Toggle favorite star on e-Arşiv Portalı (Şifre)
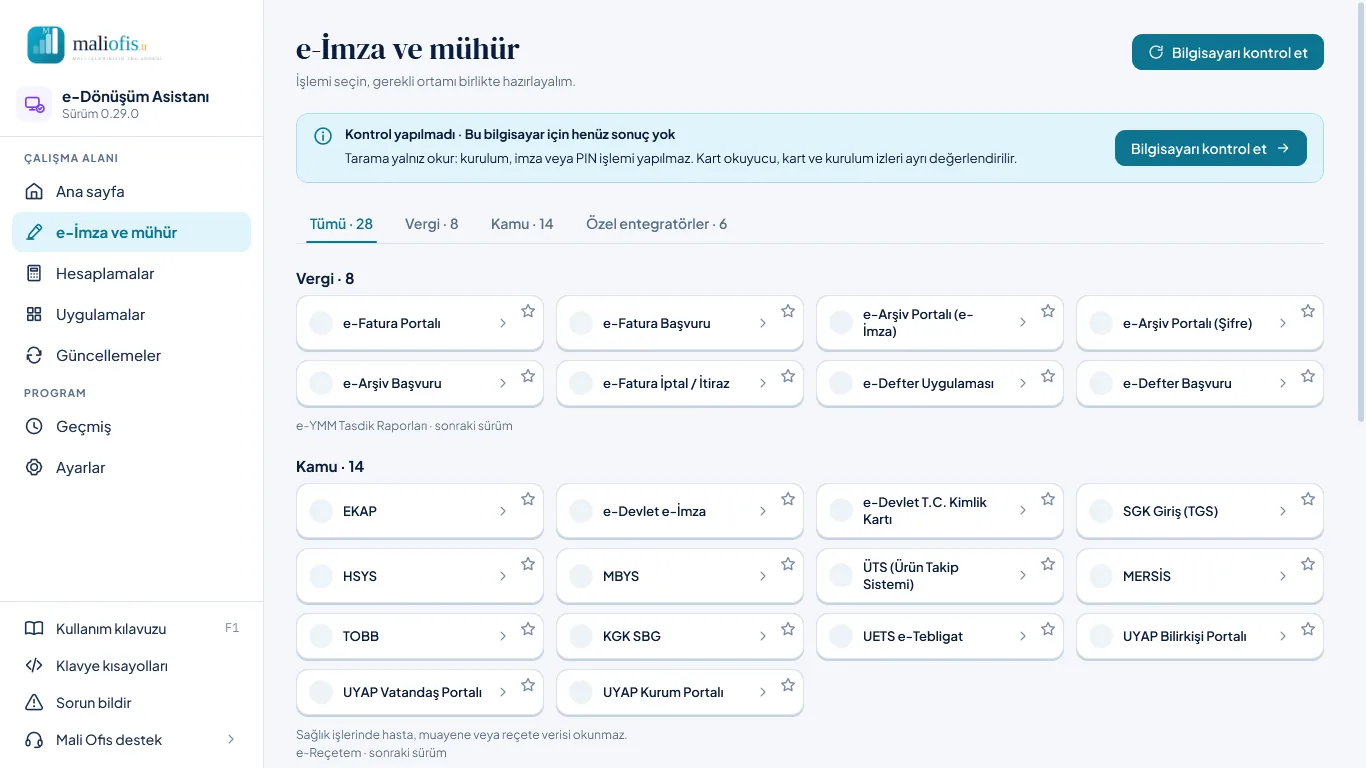 [1308, 311]
